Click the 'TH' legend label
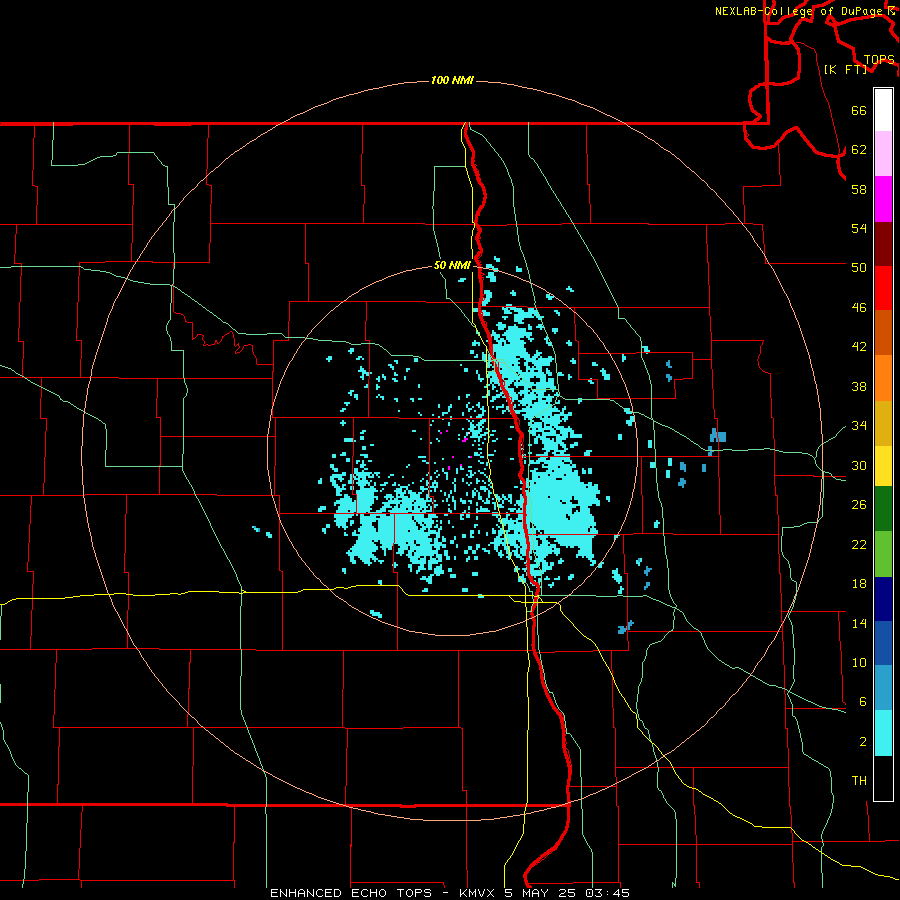 [859, 781]
